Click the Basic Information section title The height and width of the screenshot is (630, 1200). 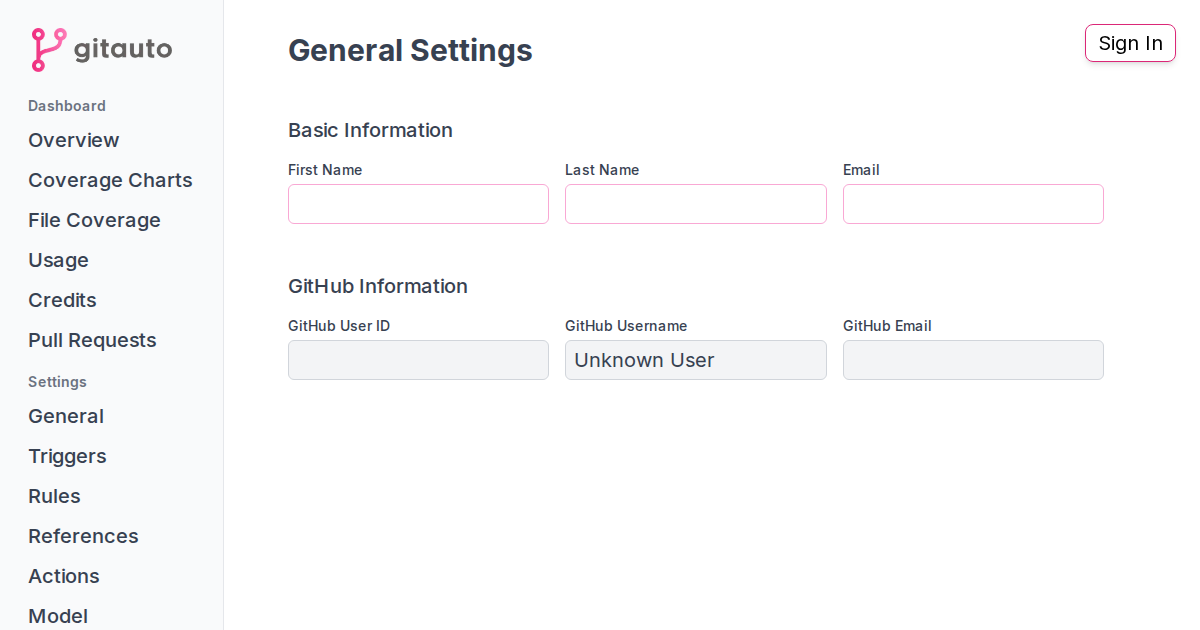click(x=370, y=130)
